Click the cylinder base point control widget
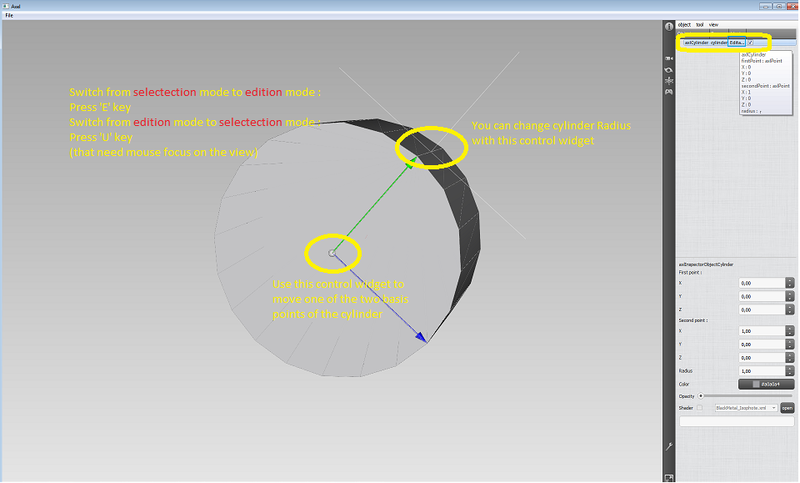 coord(332,253)
